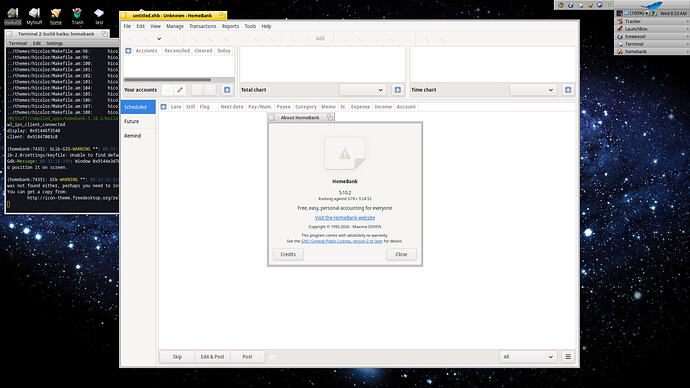Click the Close button in About HomeBank

pyautogui.click(x=401, y=254)
